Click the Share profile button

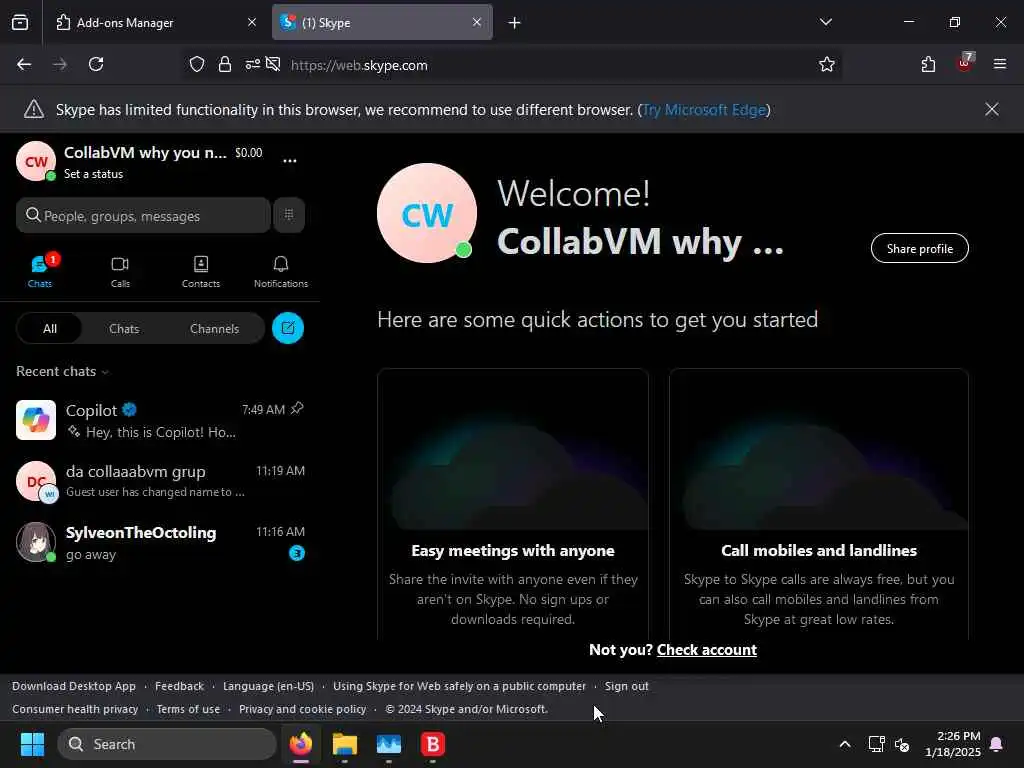click(920, 248)
